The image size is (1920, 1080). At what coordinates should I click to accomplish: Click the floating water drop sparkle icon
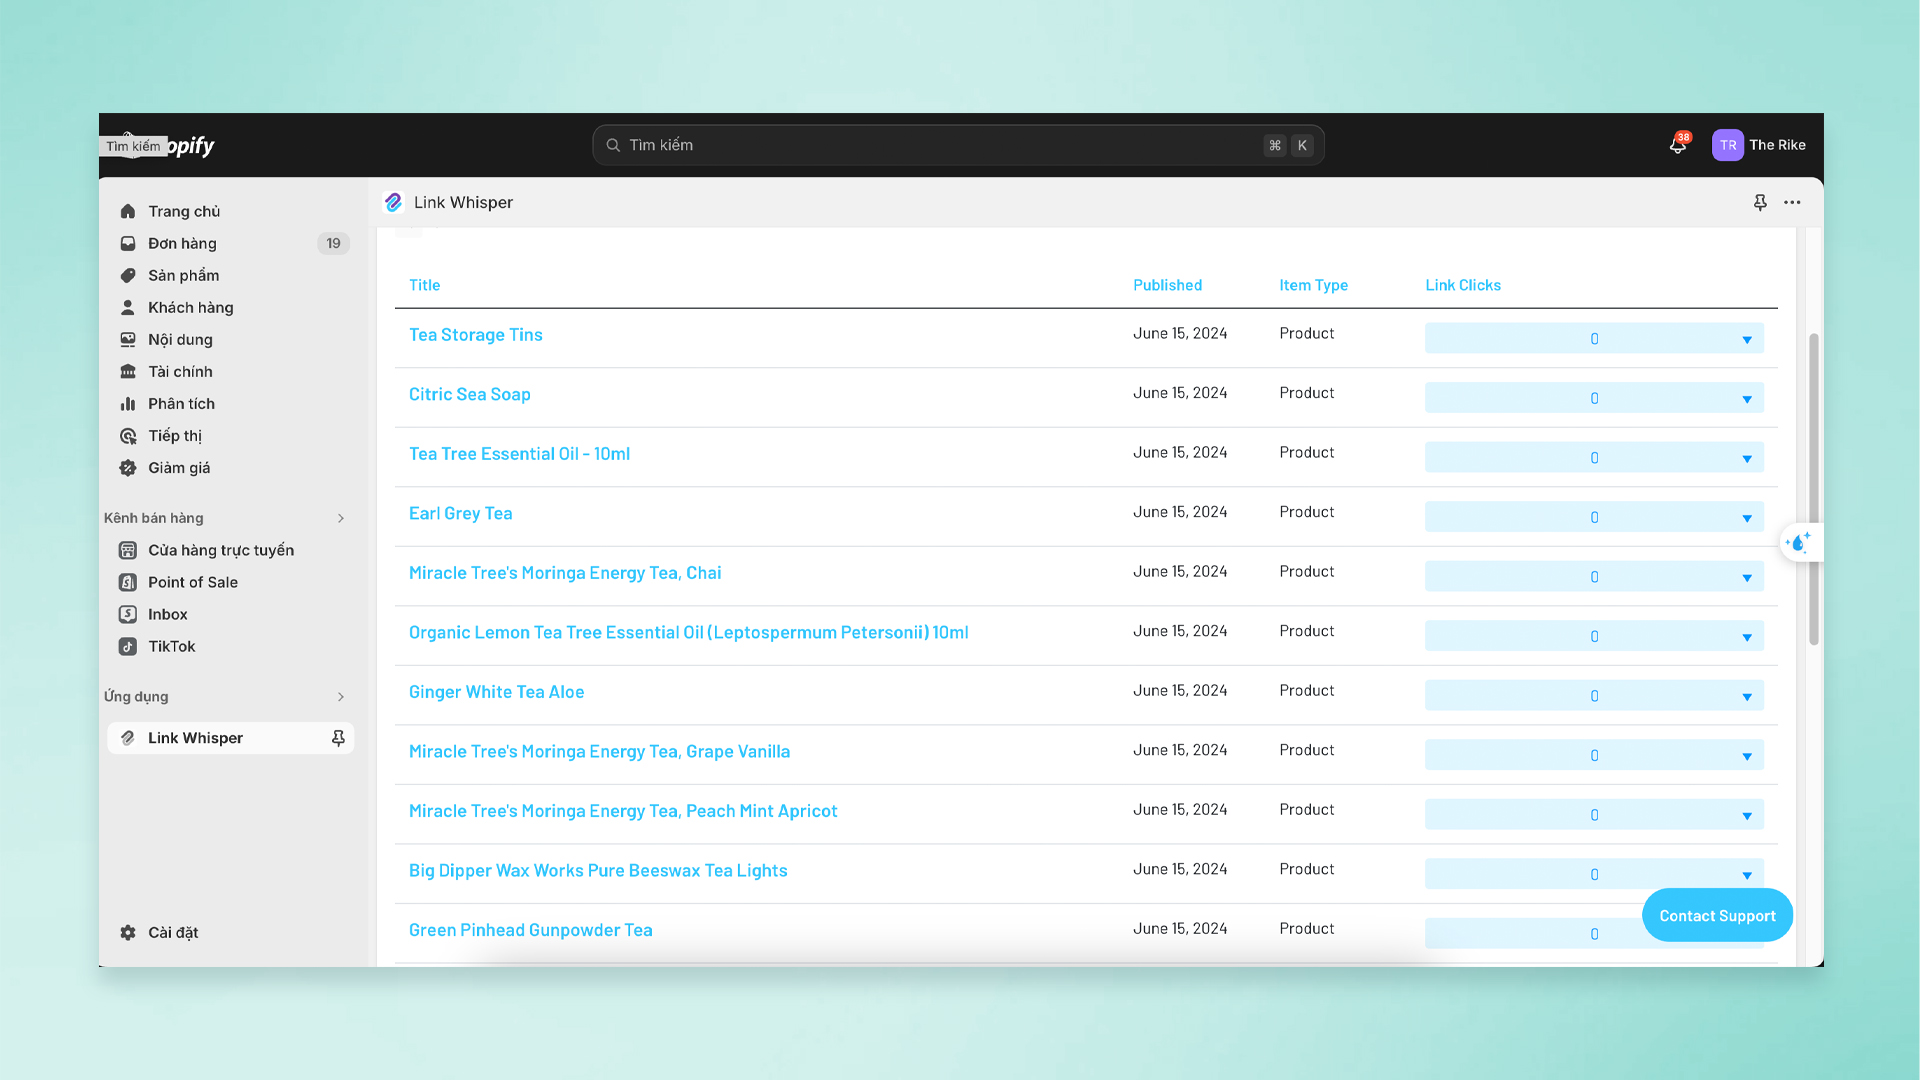pyautogui.click(x=1798, y=543)
